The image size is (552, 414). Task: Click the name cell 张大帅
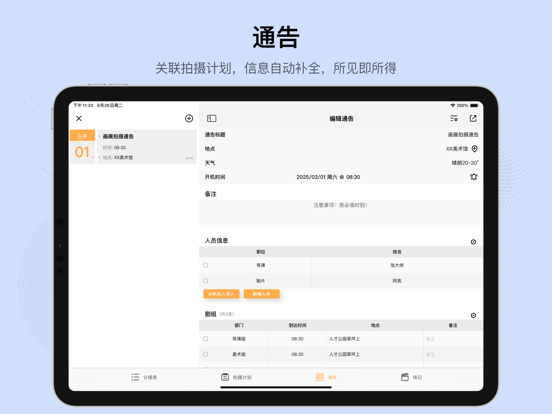point(397,265)
